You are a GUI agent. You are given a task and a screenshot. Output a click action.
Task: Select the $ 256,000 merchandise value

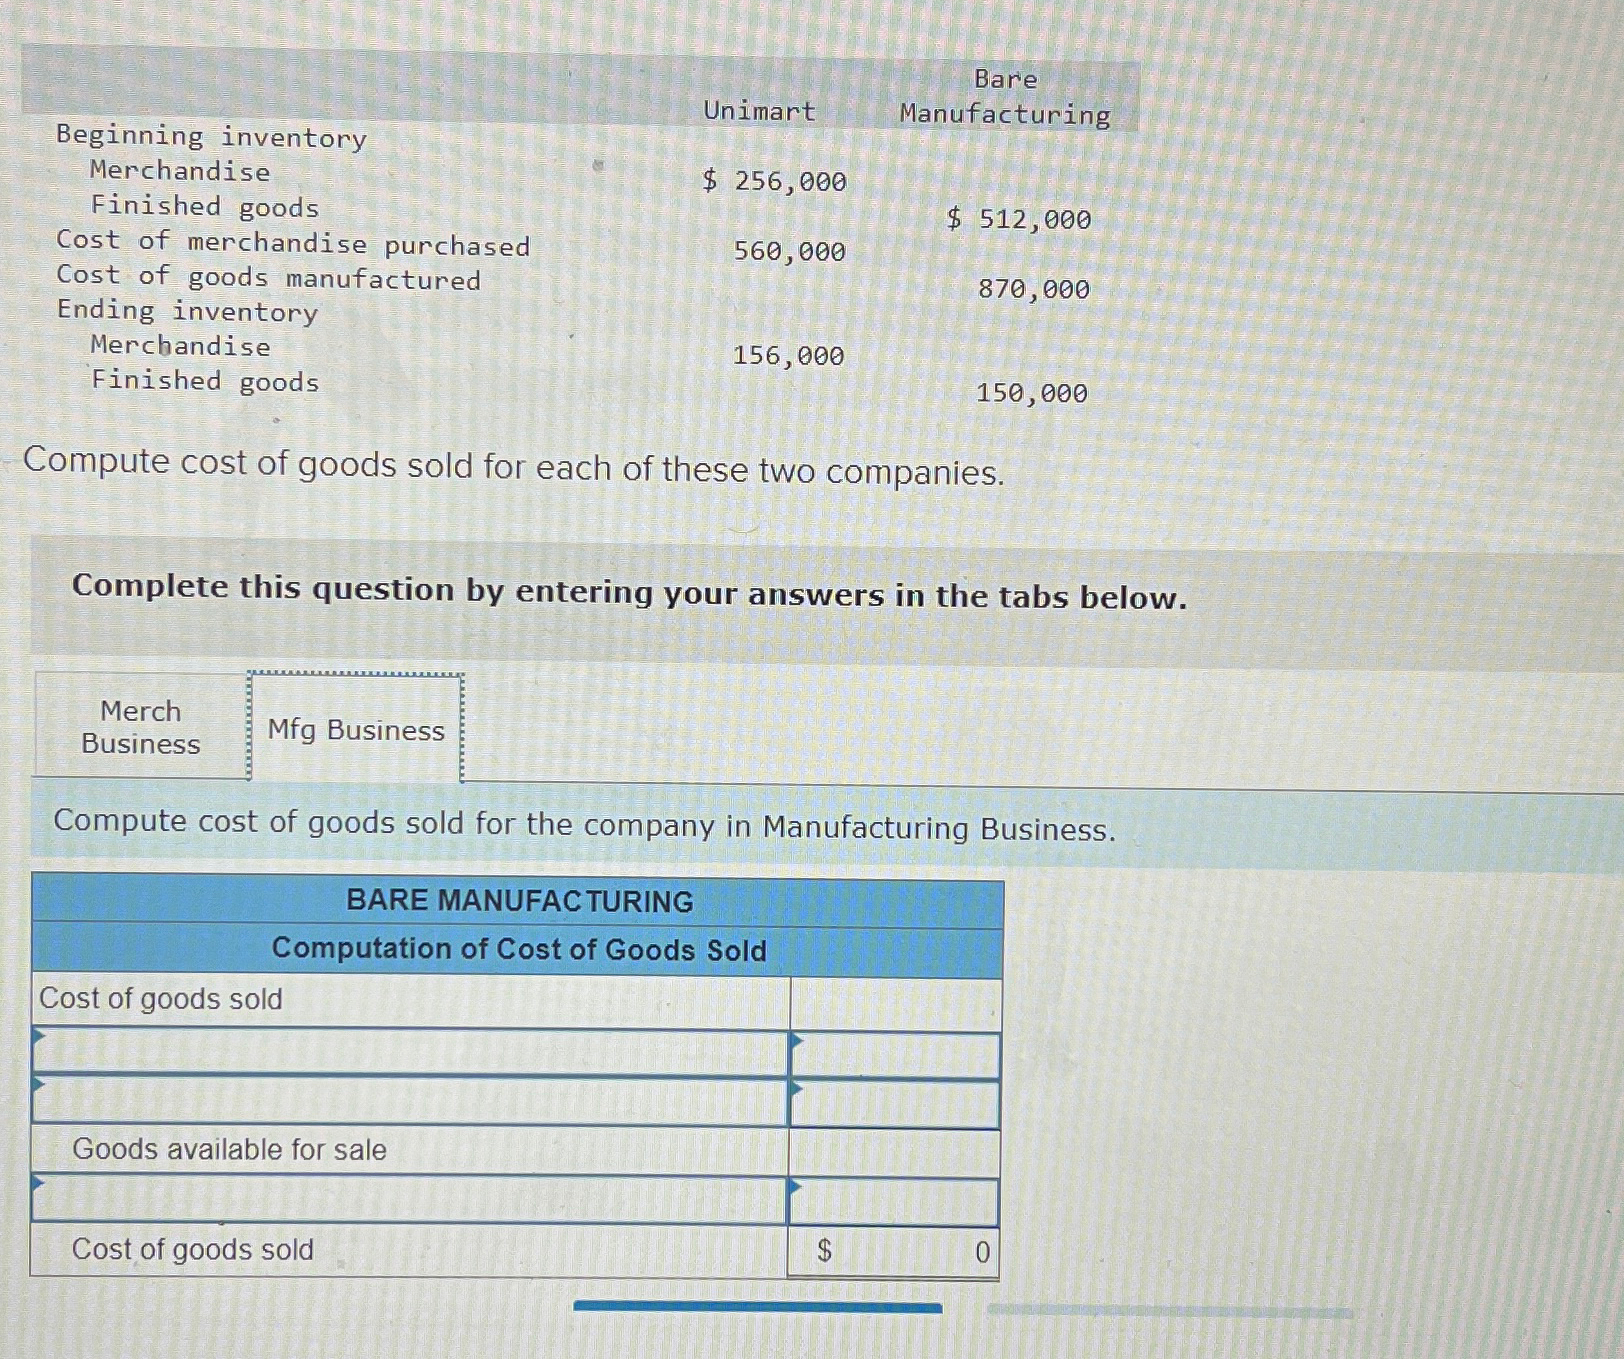click(x=774, y=181)
